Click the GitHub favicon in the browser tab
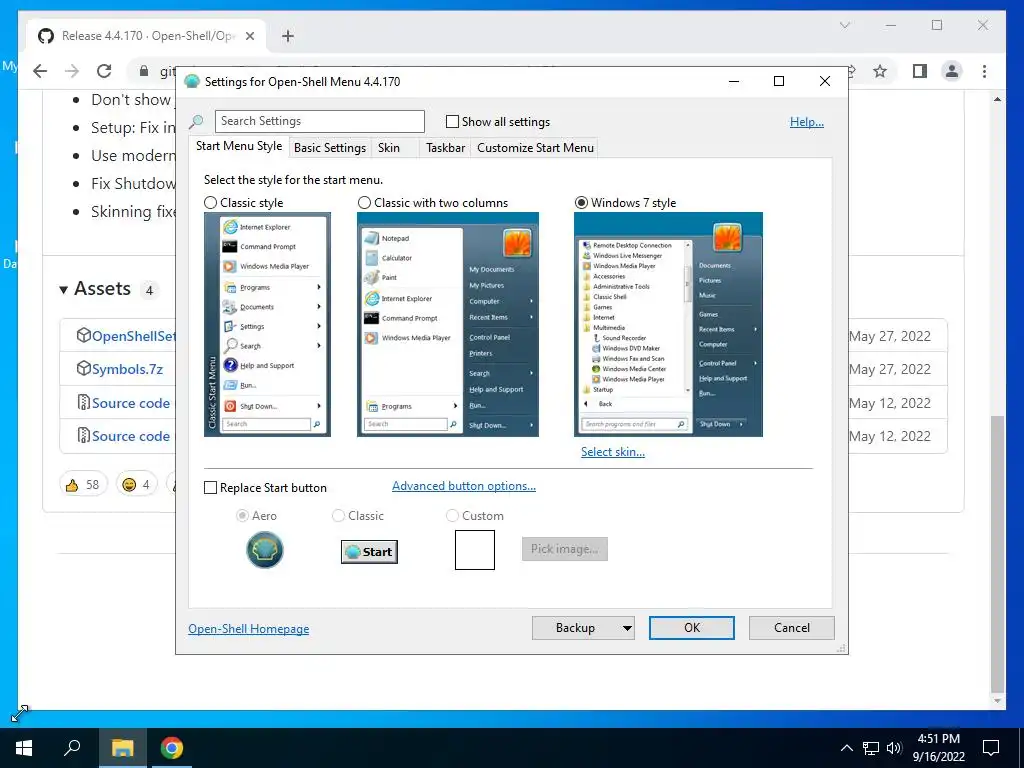This screenshot has width=1024, height=768. 45,36
